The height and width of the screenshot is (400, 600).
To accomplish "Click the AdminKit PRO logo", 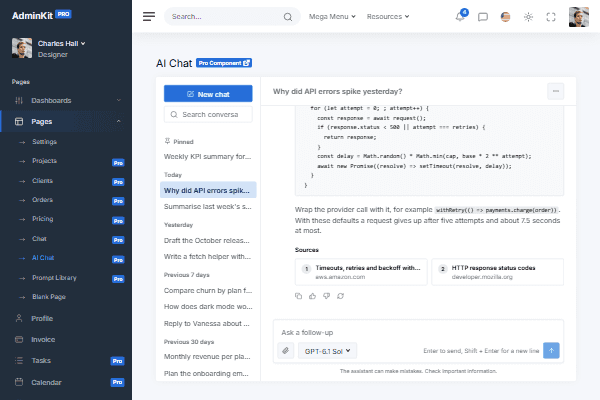I will 41,15.
